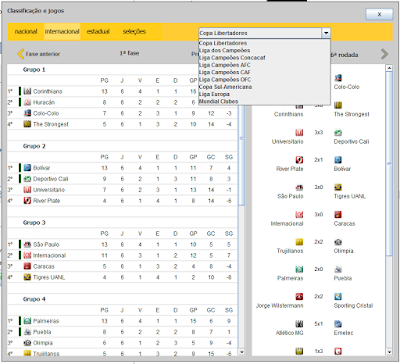The image size is (400, 364).
Task: Click the 5x1 score Atlético MG vs Emelec
Action: (x=319, y=324)
